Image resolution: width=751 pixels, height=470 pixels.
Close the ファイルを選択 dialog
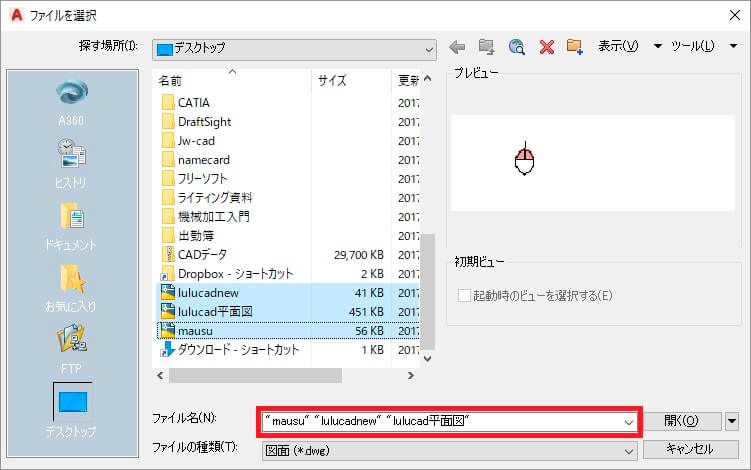735,15
